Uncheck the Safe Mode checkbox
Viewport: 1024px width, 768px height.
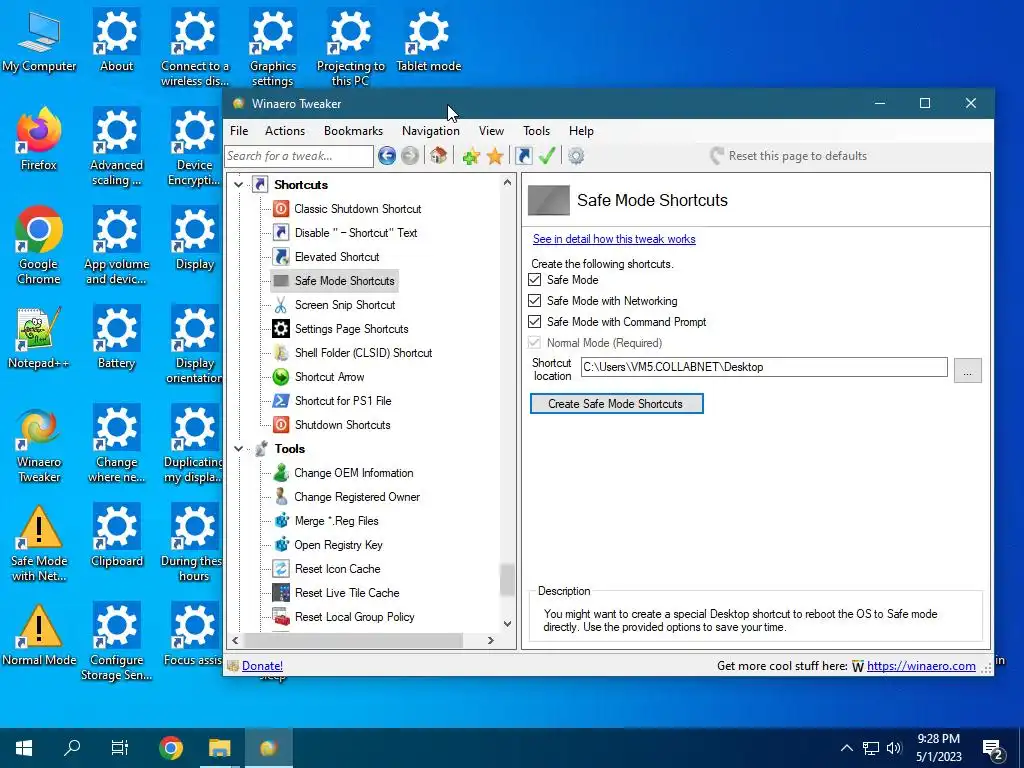pos(535,280)
